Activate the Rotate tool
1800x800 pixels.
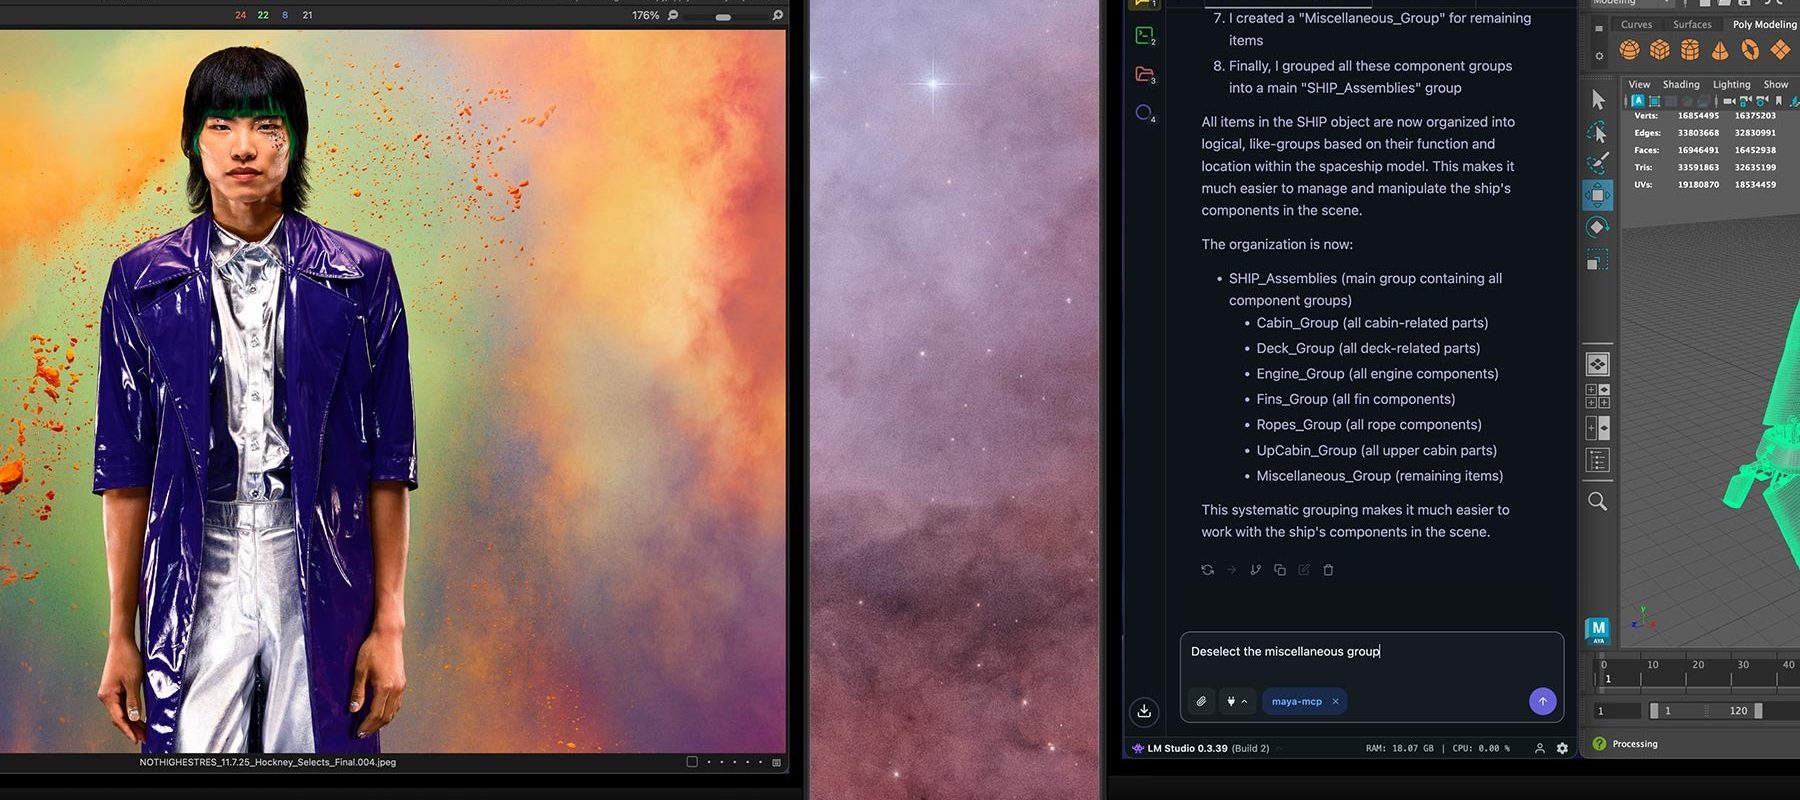pyautogui.click(x=1597, y=227)
